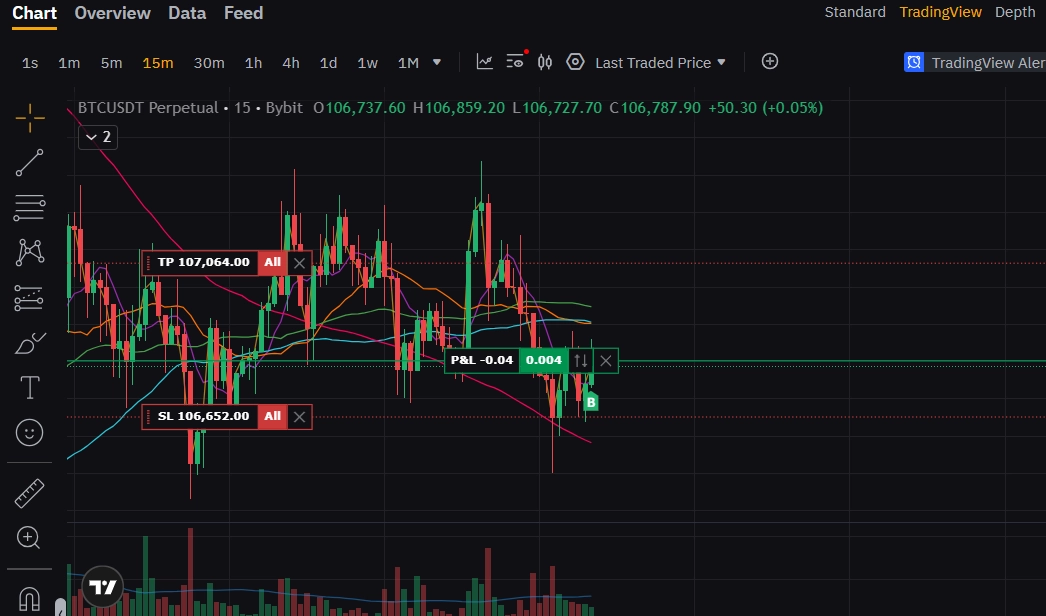Cancel the TP 107,064.00 order

[300, 263]
